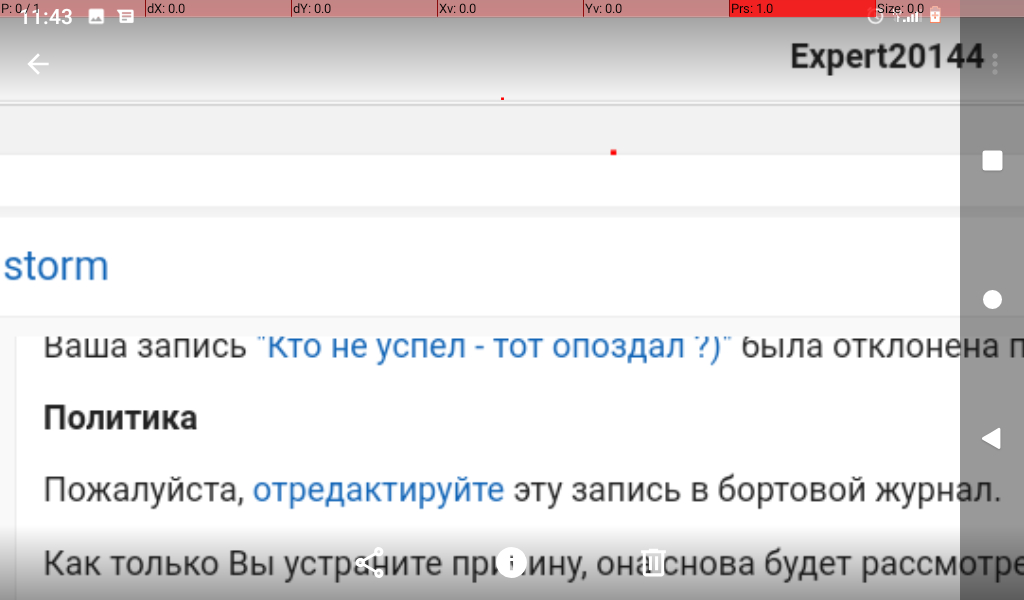The height and width of the screenshot is (600, 1024).
Task: Tap the image notification icon in status bar
Action: click(96, 16)
